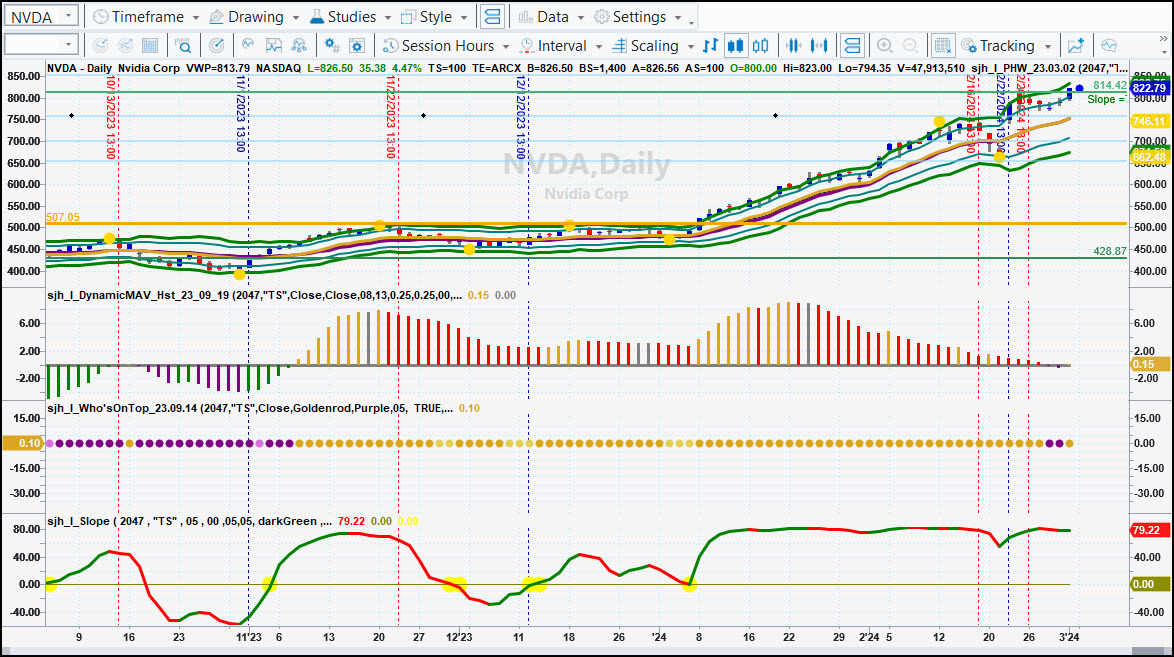Click the chart speech bubble icon
This screenshot has width=1174, height=657.
pos(1109,46)
